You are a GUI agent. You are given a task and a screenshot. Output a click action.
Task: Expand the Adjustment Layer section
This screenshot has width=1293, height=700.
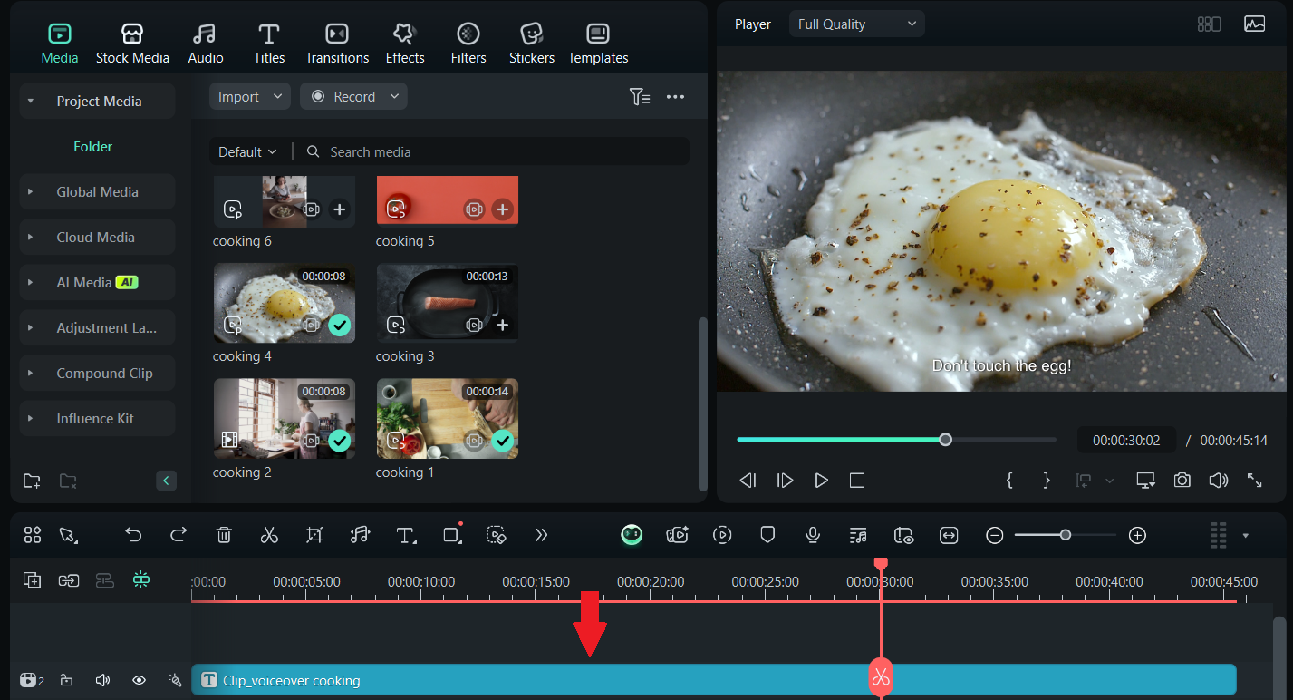pos(31,328)
